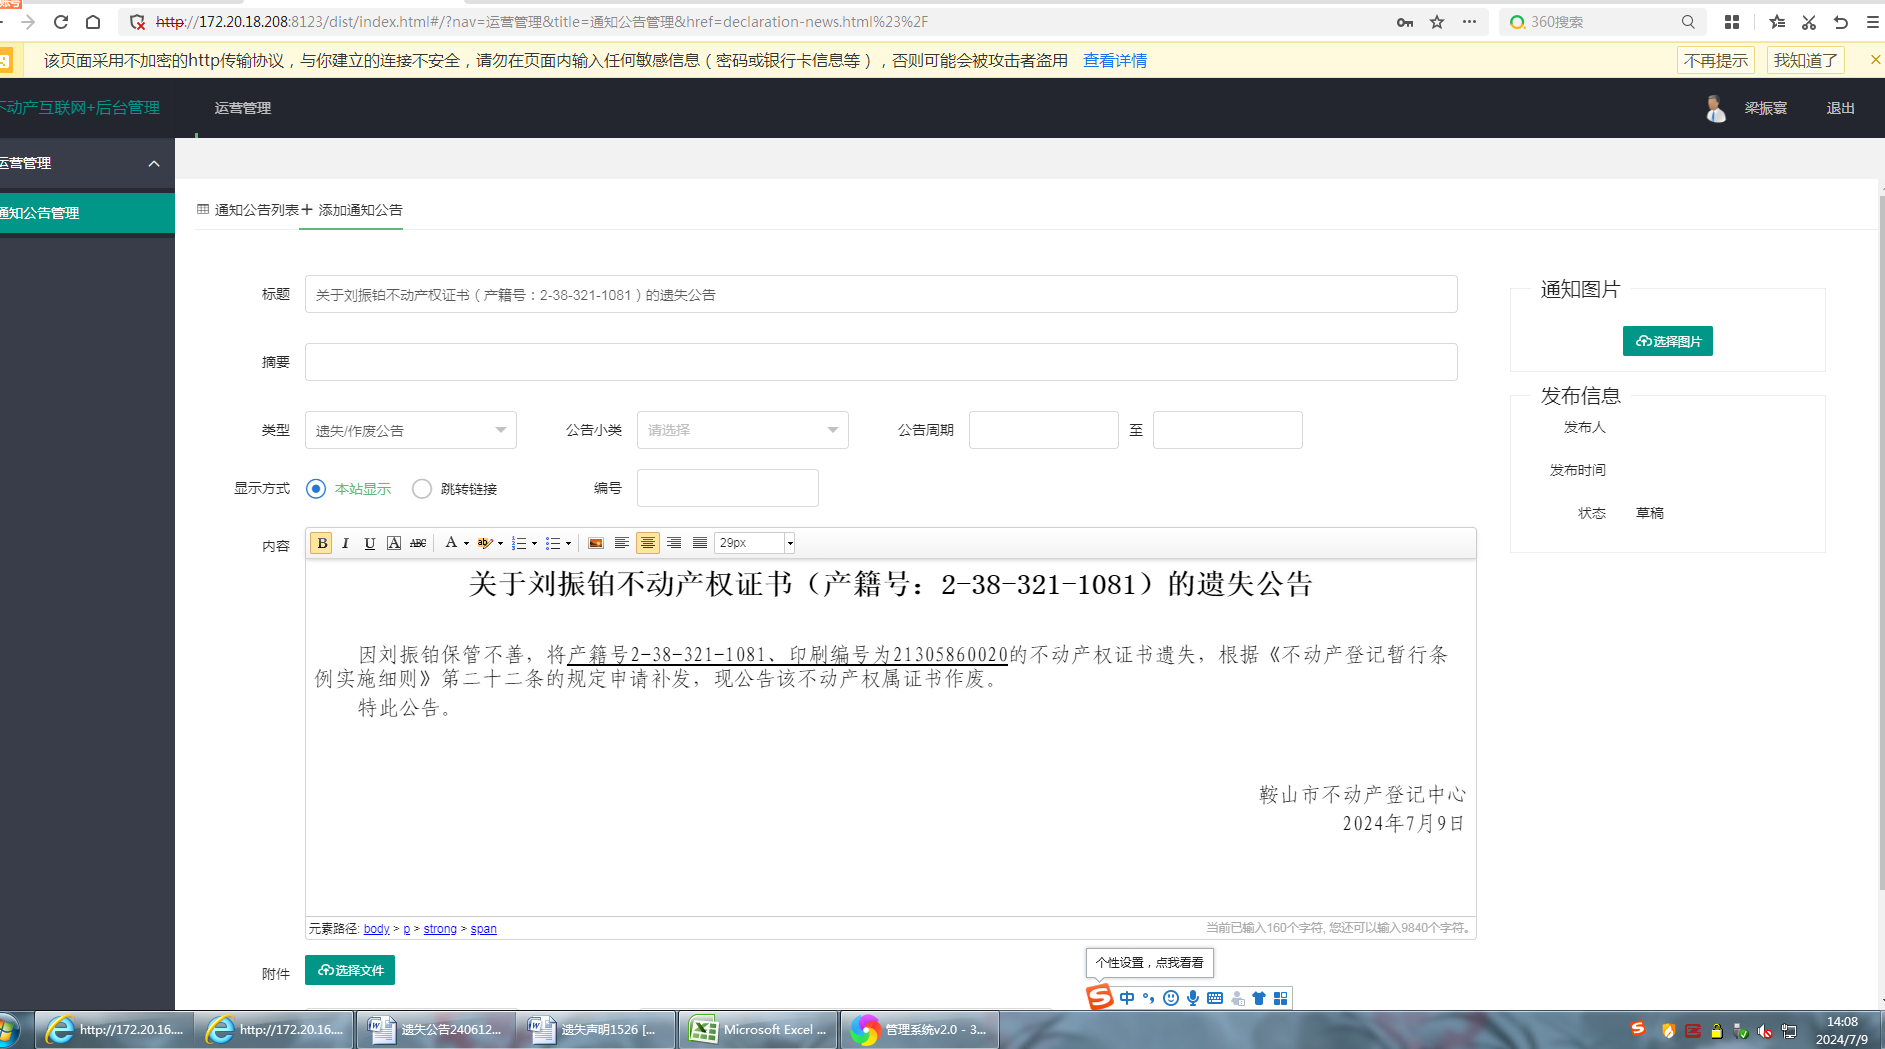The height and width of the screenshot is (1049, 1885).
Task: Bookmark page with the star icon
Action: (1437, 22)
